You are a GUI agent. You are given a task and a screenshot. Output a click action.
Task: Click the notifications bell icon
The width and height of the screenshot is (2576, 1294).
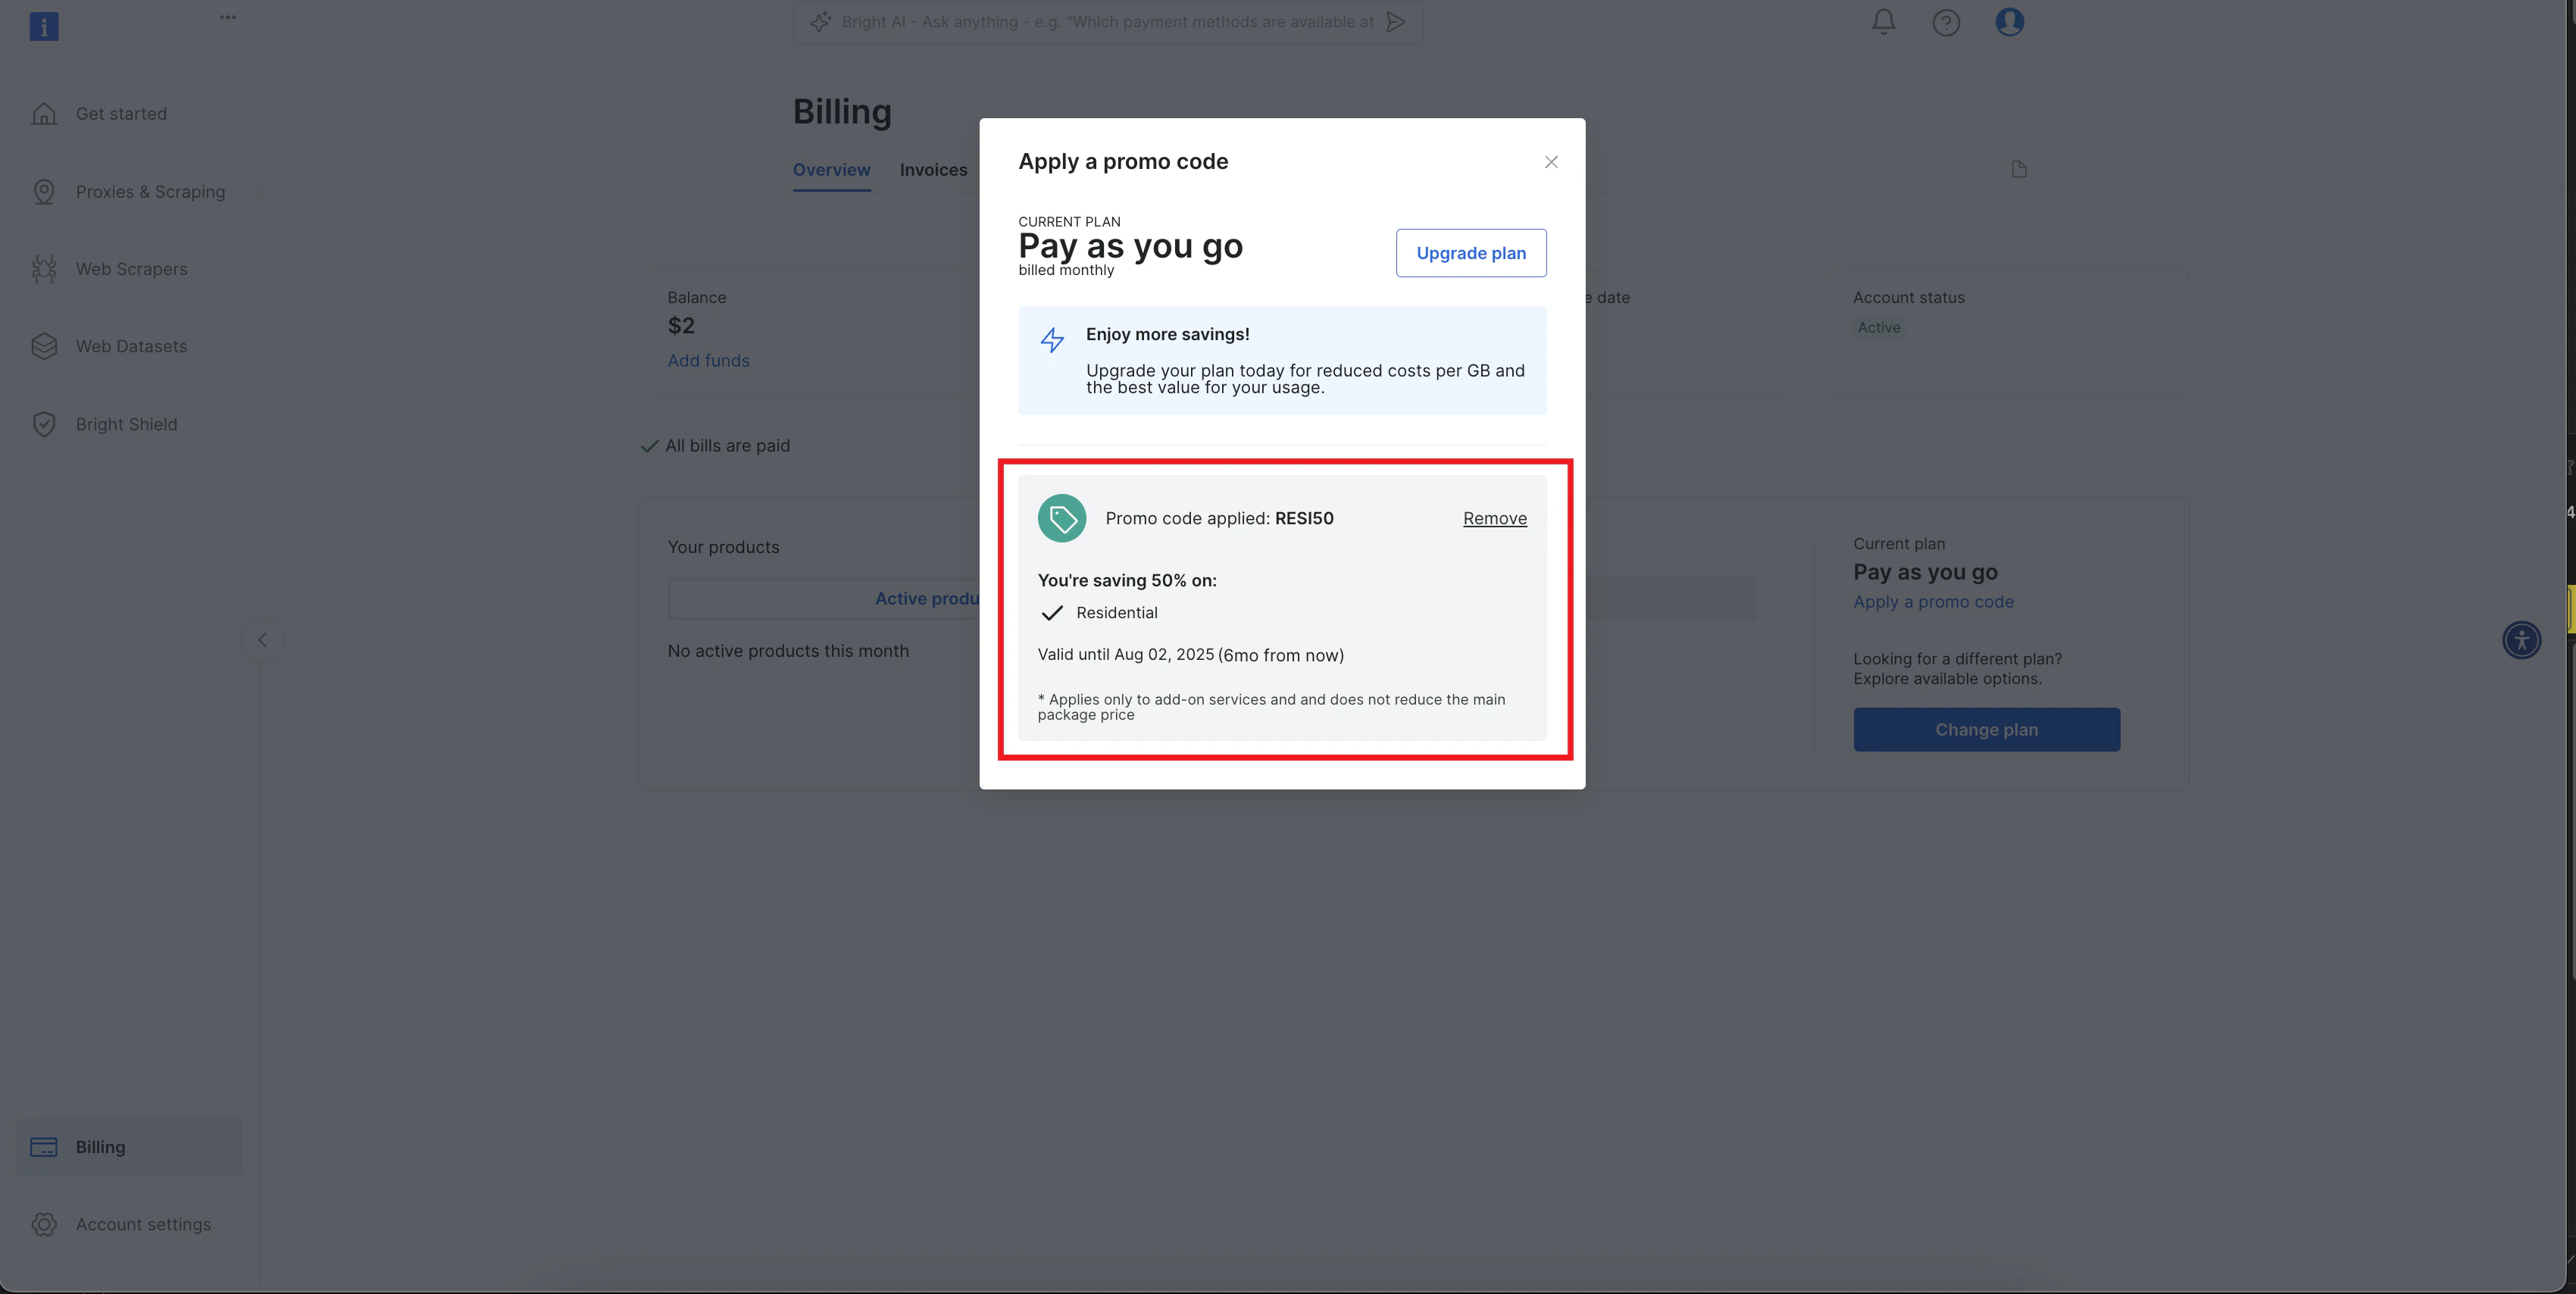coord(1883,22)
